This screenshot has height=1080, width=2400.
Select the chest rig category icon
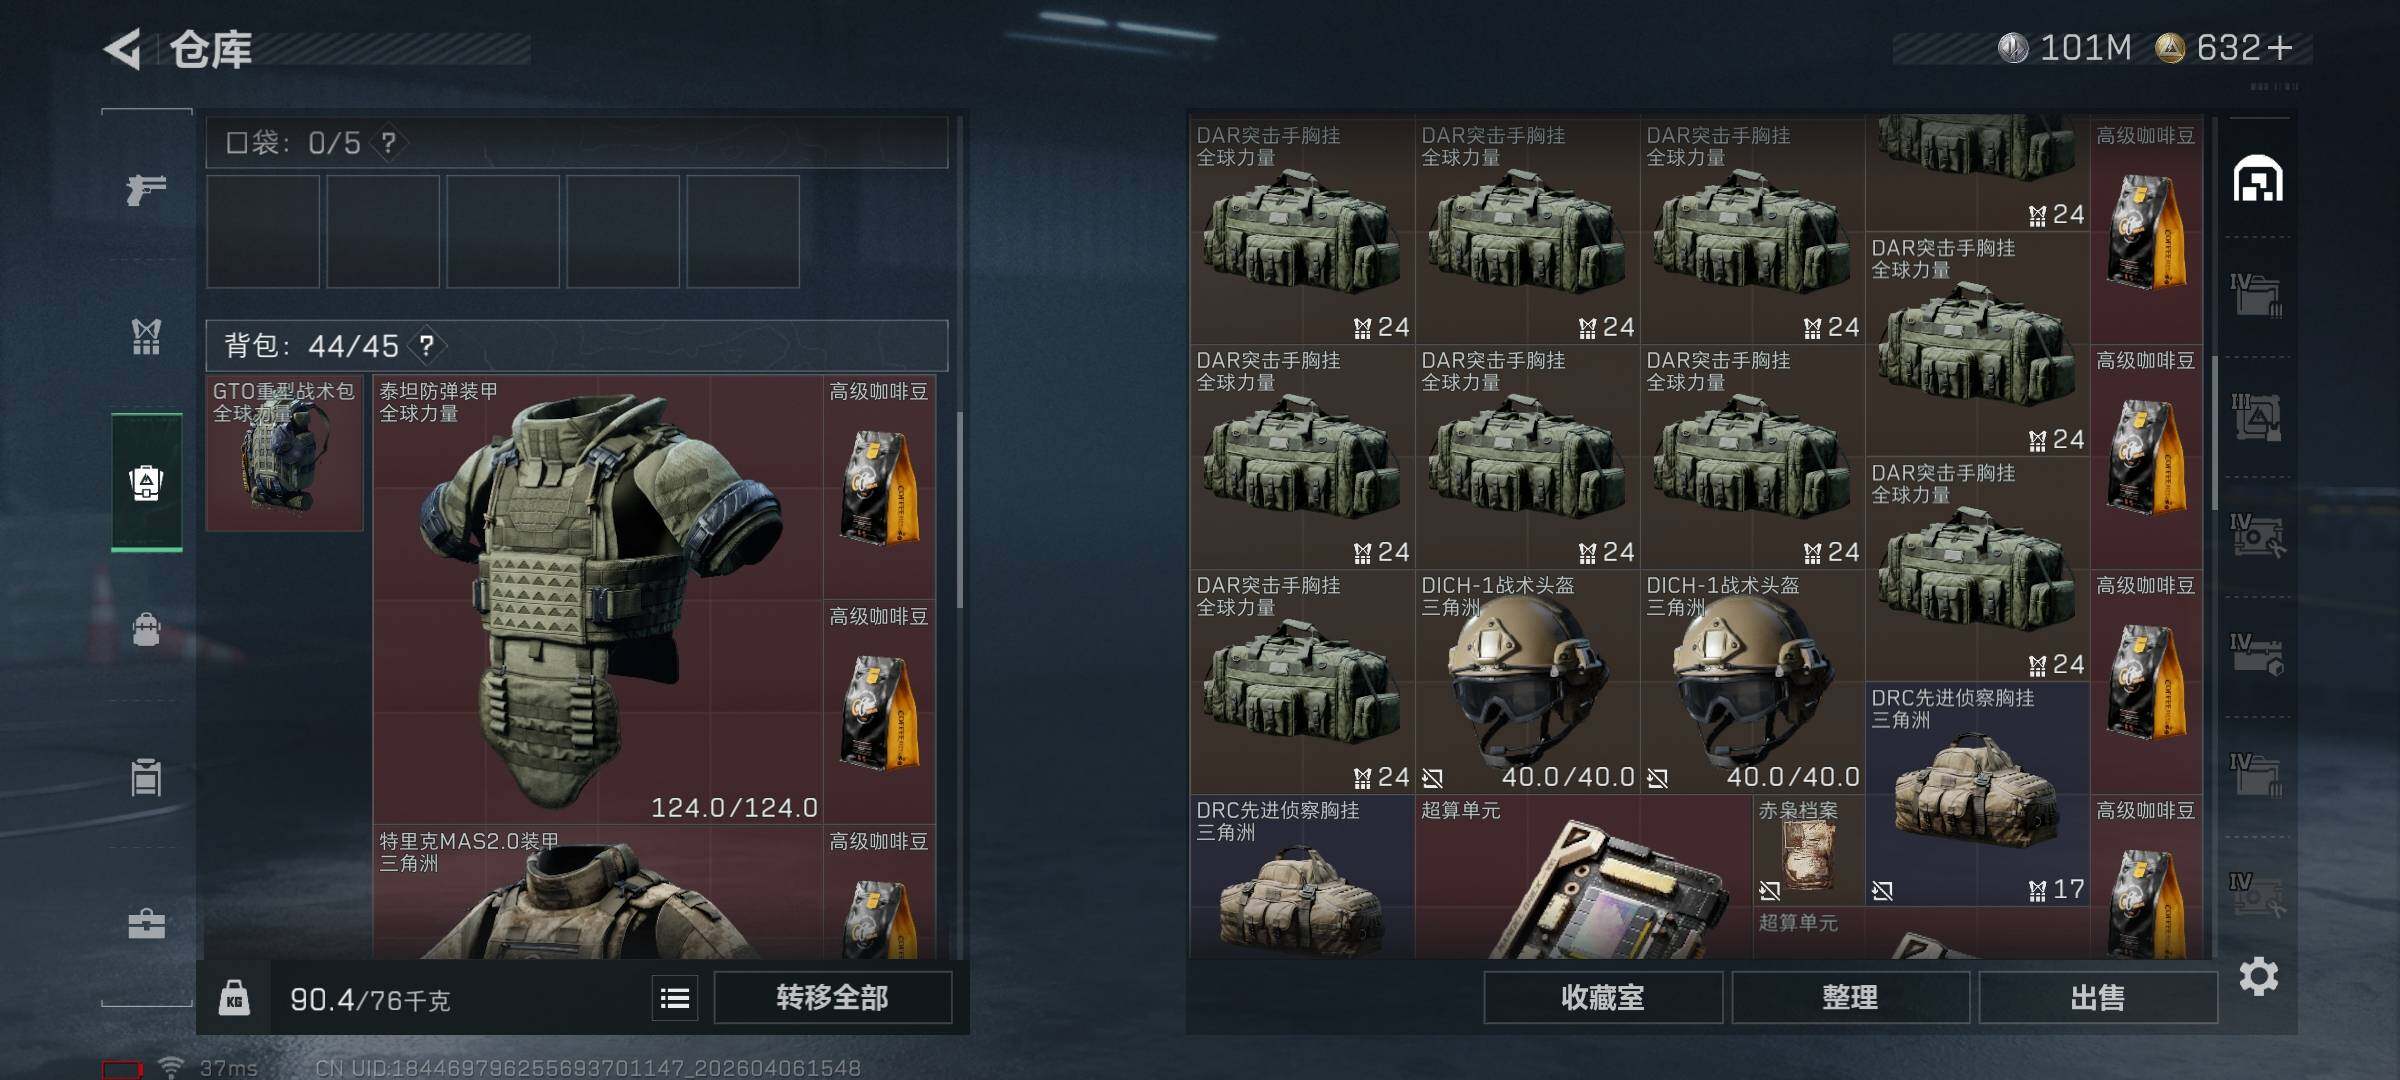146,337
